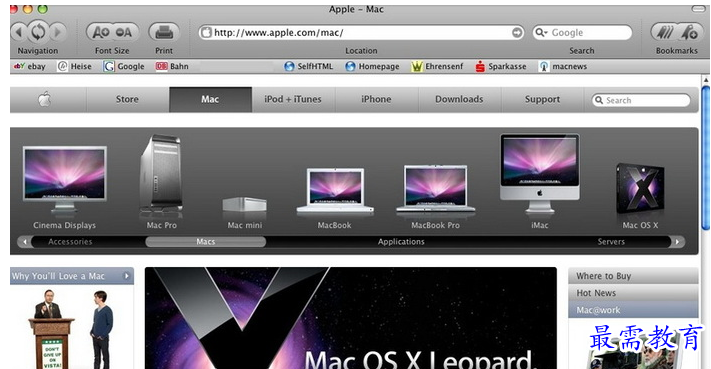Open the Downloads tab
This screenshot has height=369, width=711.
459,99
